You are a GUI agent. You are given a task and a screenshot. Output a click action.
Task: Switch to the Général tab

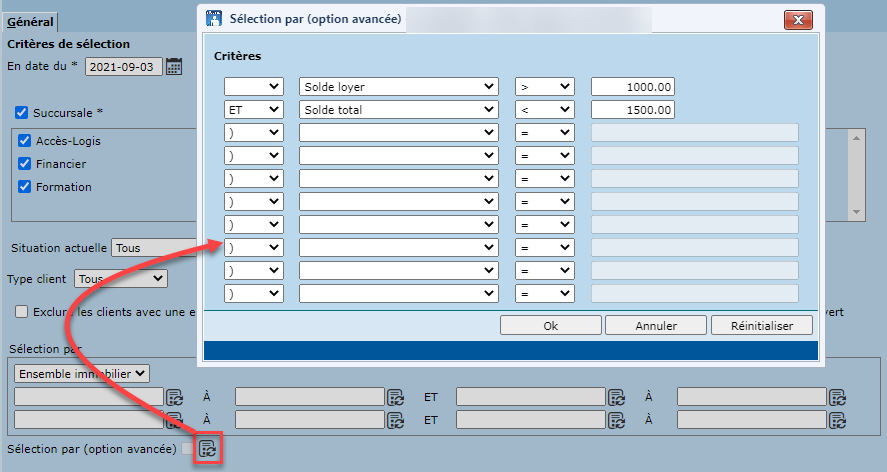tap(29, 22)
